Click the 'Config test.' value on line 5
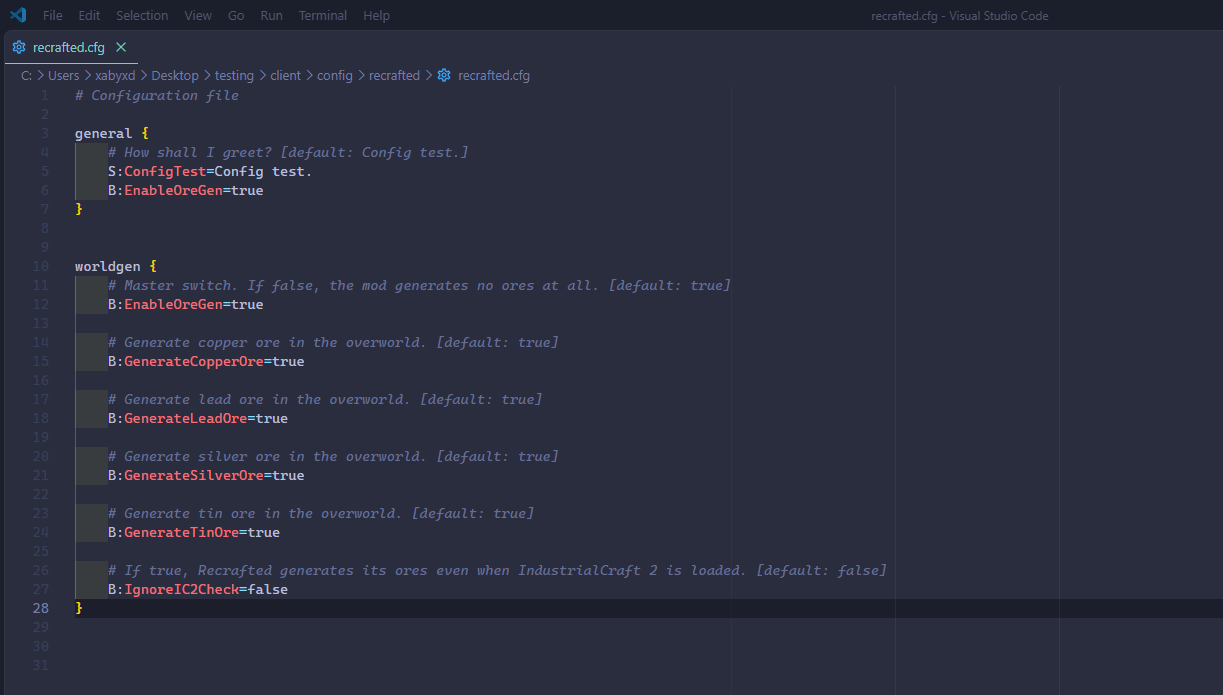 pyautogui.click(x=264, y=171)
